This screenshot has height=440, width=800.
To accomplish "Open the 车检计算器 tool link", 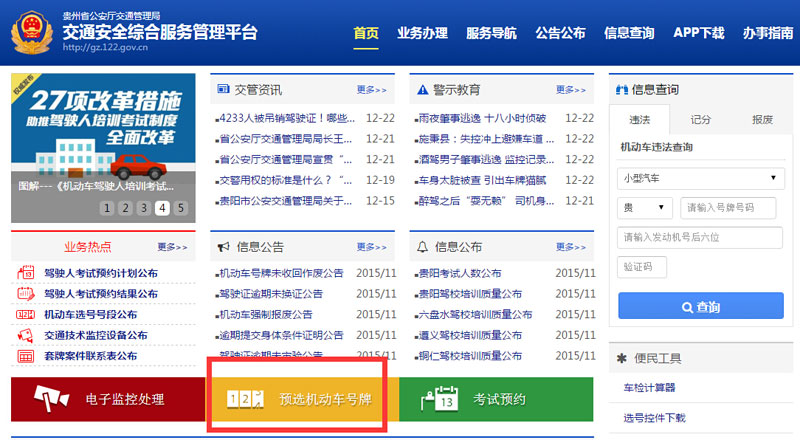I will [649, 387].
